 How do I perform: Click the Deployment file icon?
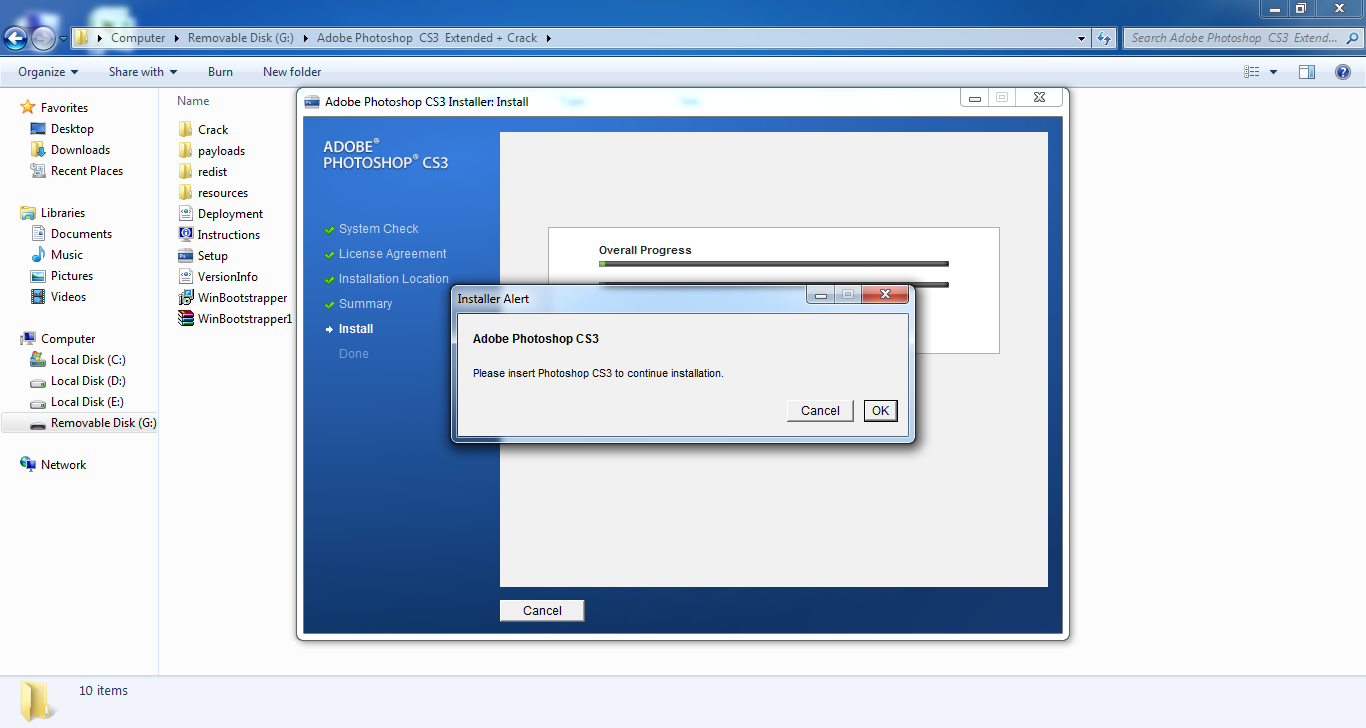click(185, 213)
